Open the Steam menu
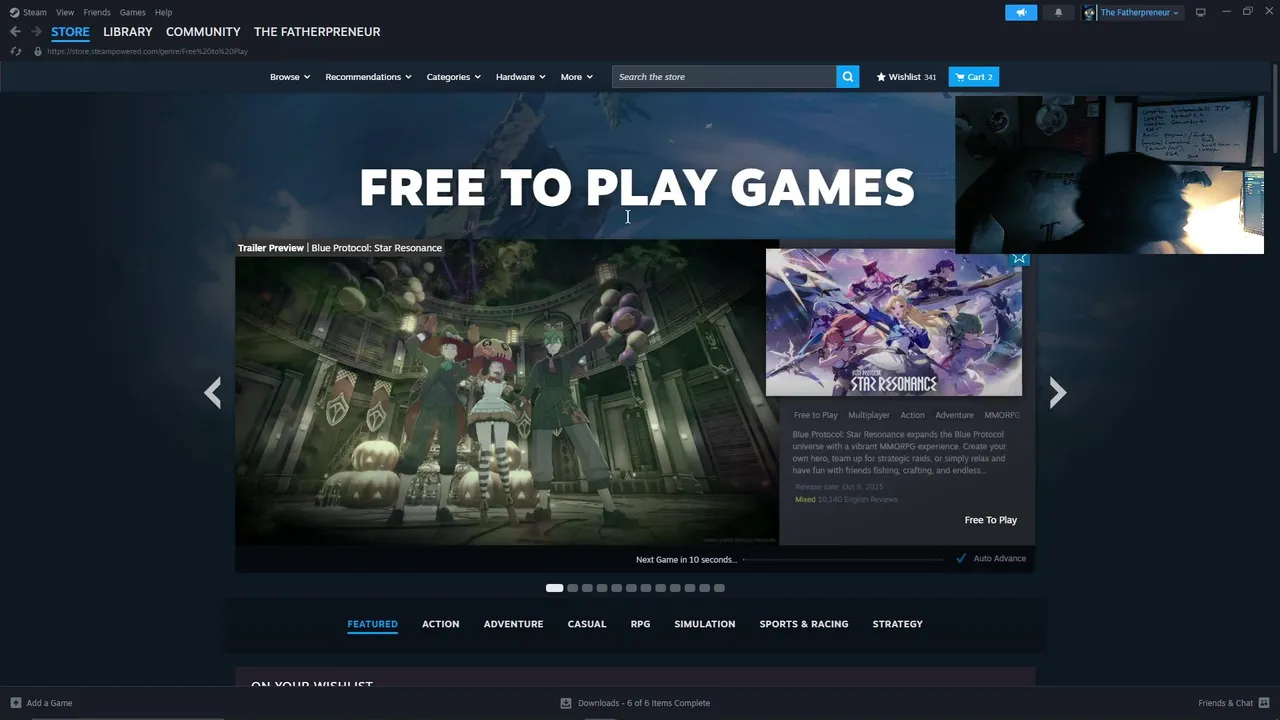Viewport: 1280px width, 720px height. pos(35,12)
